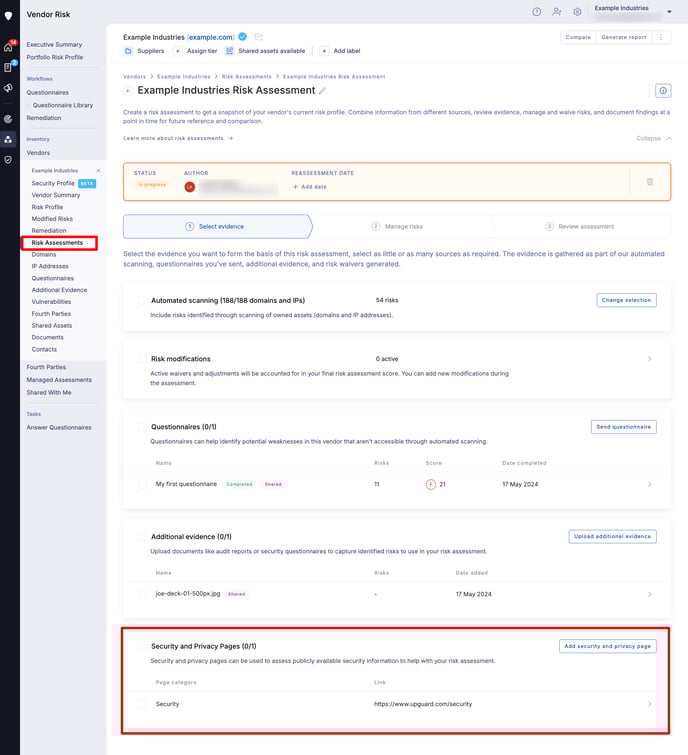Open the three-dot more options menu
The height and width of the screenshot is (755, 688).
pos(661,37)
